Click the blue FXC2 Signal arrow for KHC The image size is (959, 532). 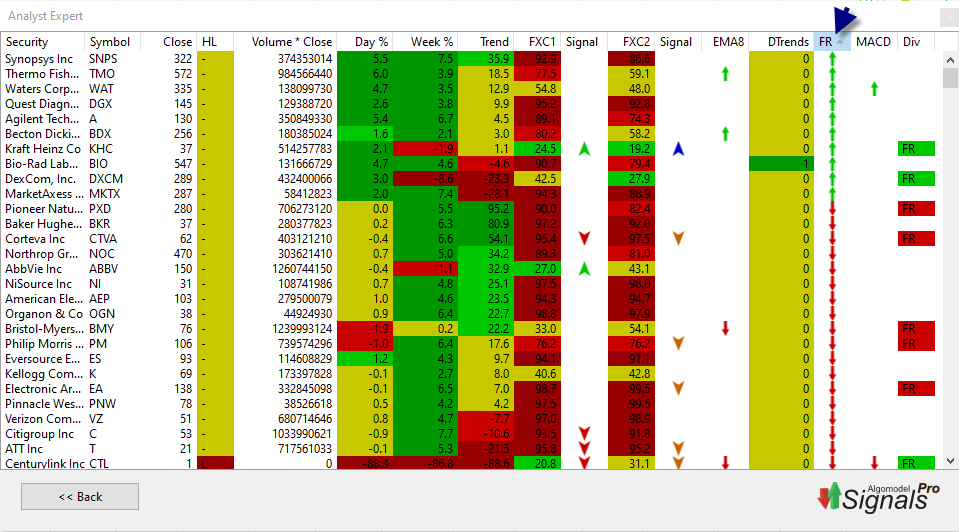(678, 149)
